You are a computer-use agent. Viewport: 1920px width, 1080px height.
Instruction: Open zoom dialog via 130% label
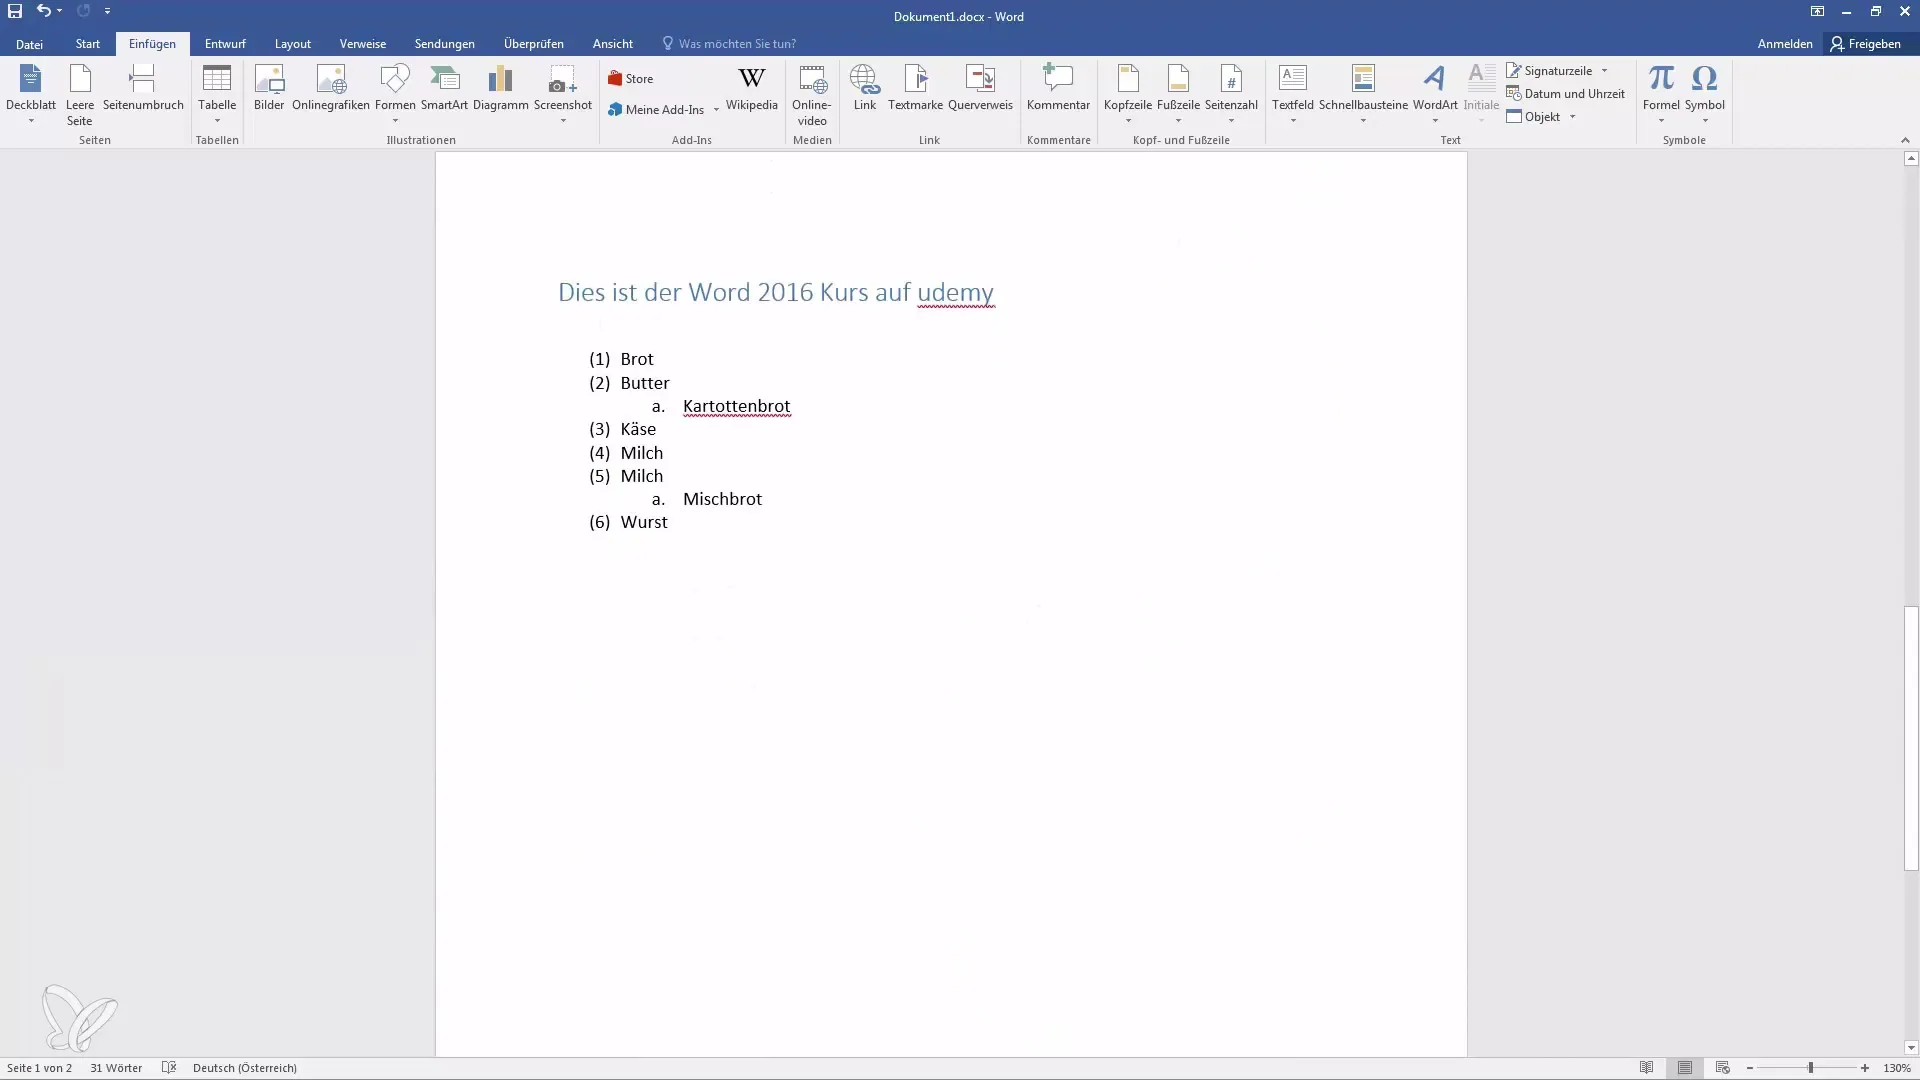point(1897,1068)
